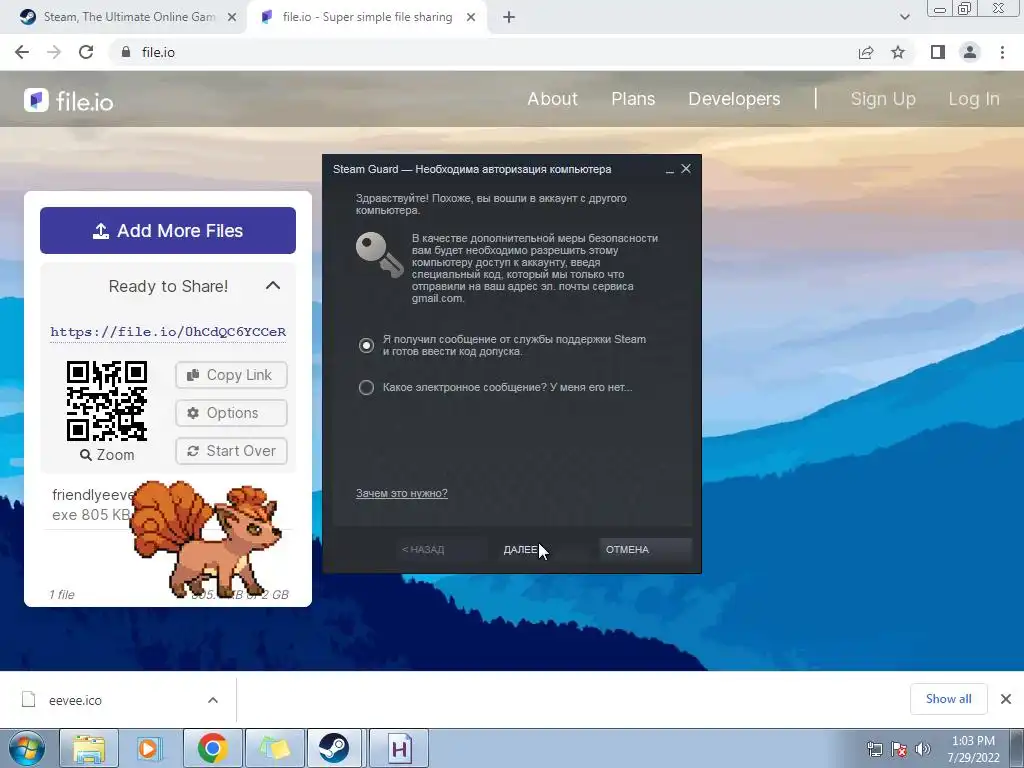Viewport: 1024px width, 768px height.
Task: Open the About page
Action: pyautogui.click(x=552, y=99)
